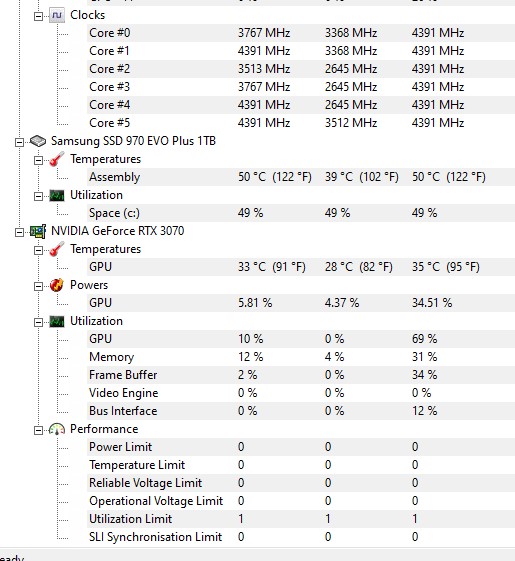Select the Core #0 clock row
The width and height of the screenshot is (515, 561).
coord(301,33)
